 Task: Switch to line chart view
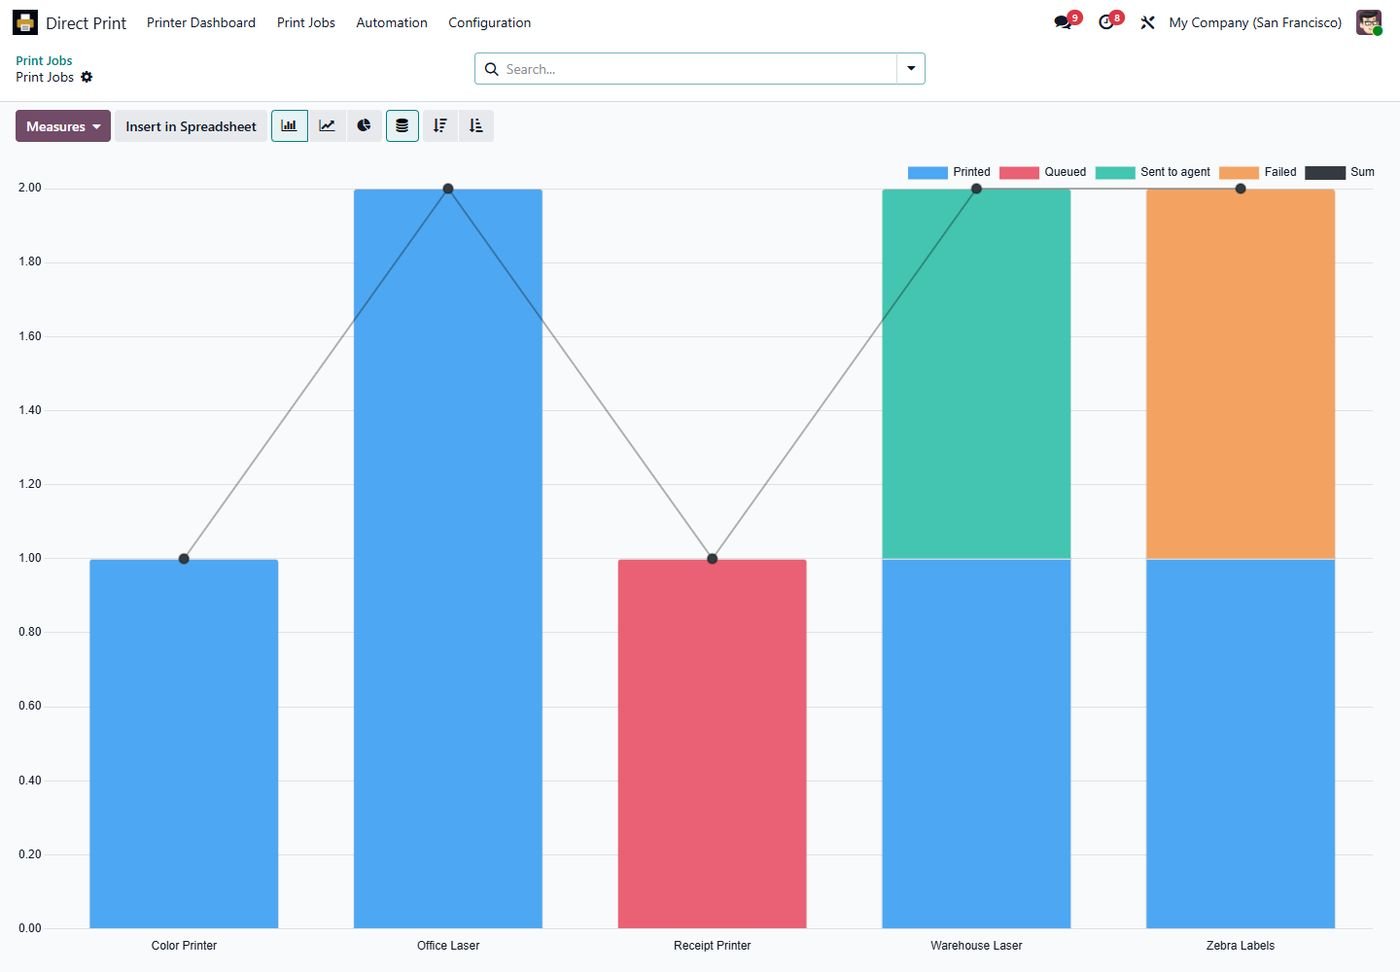327,126
